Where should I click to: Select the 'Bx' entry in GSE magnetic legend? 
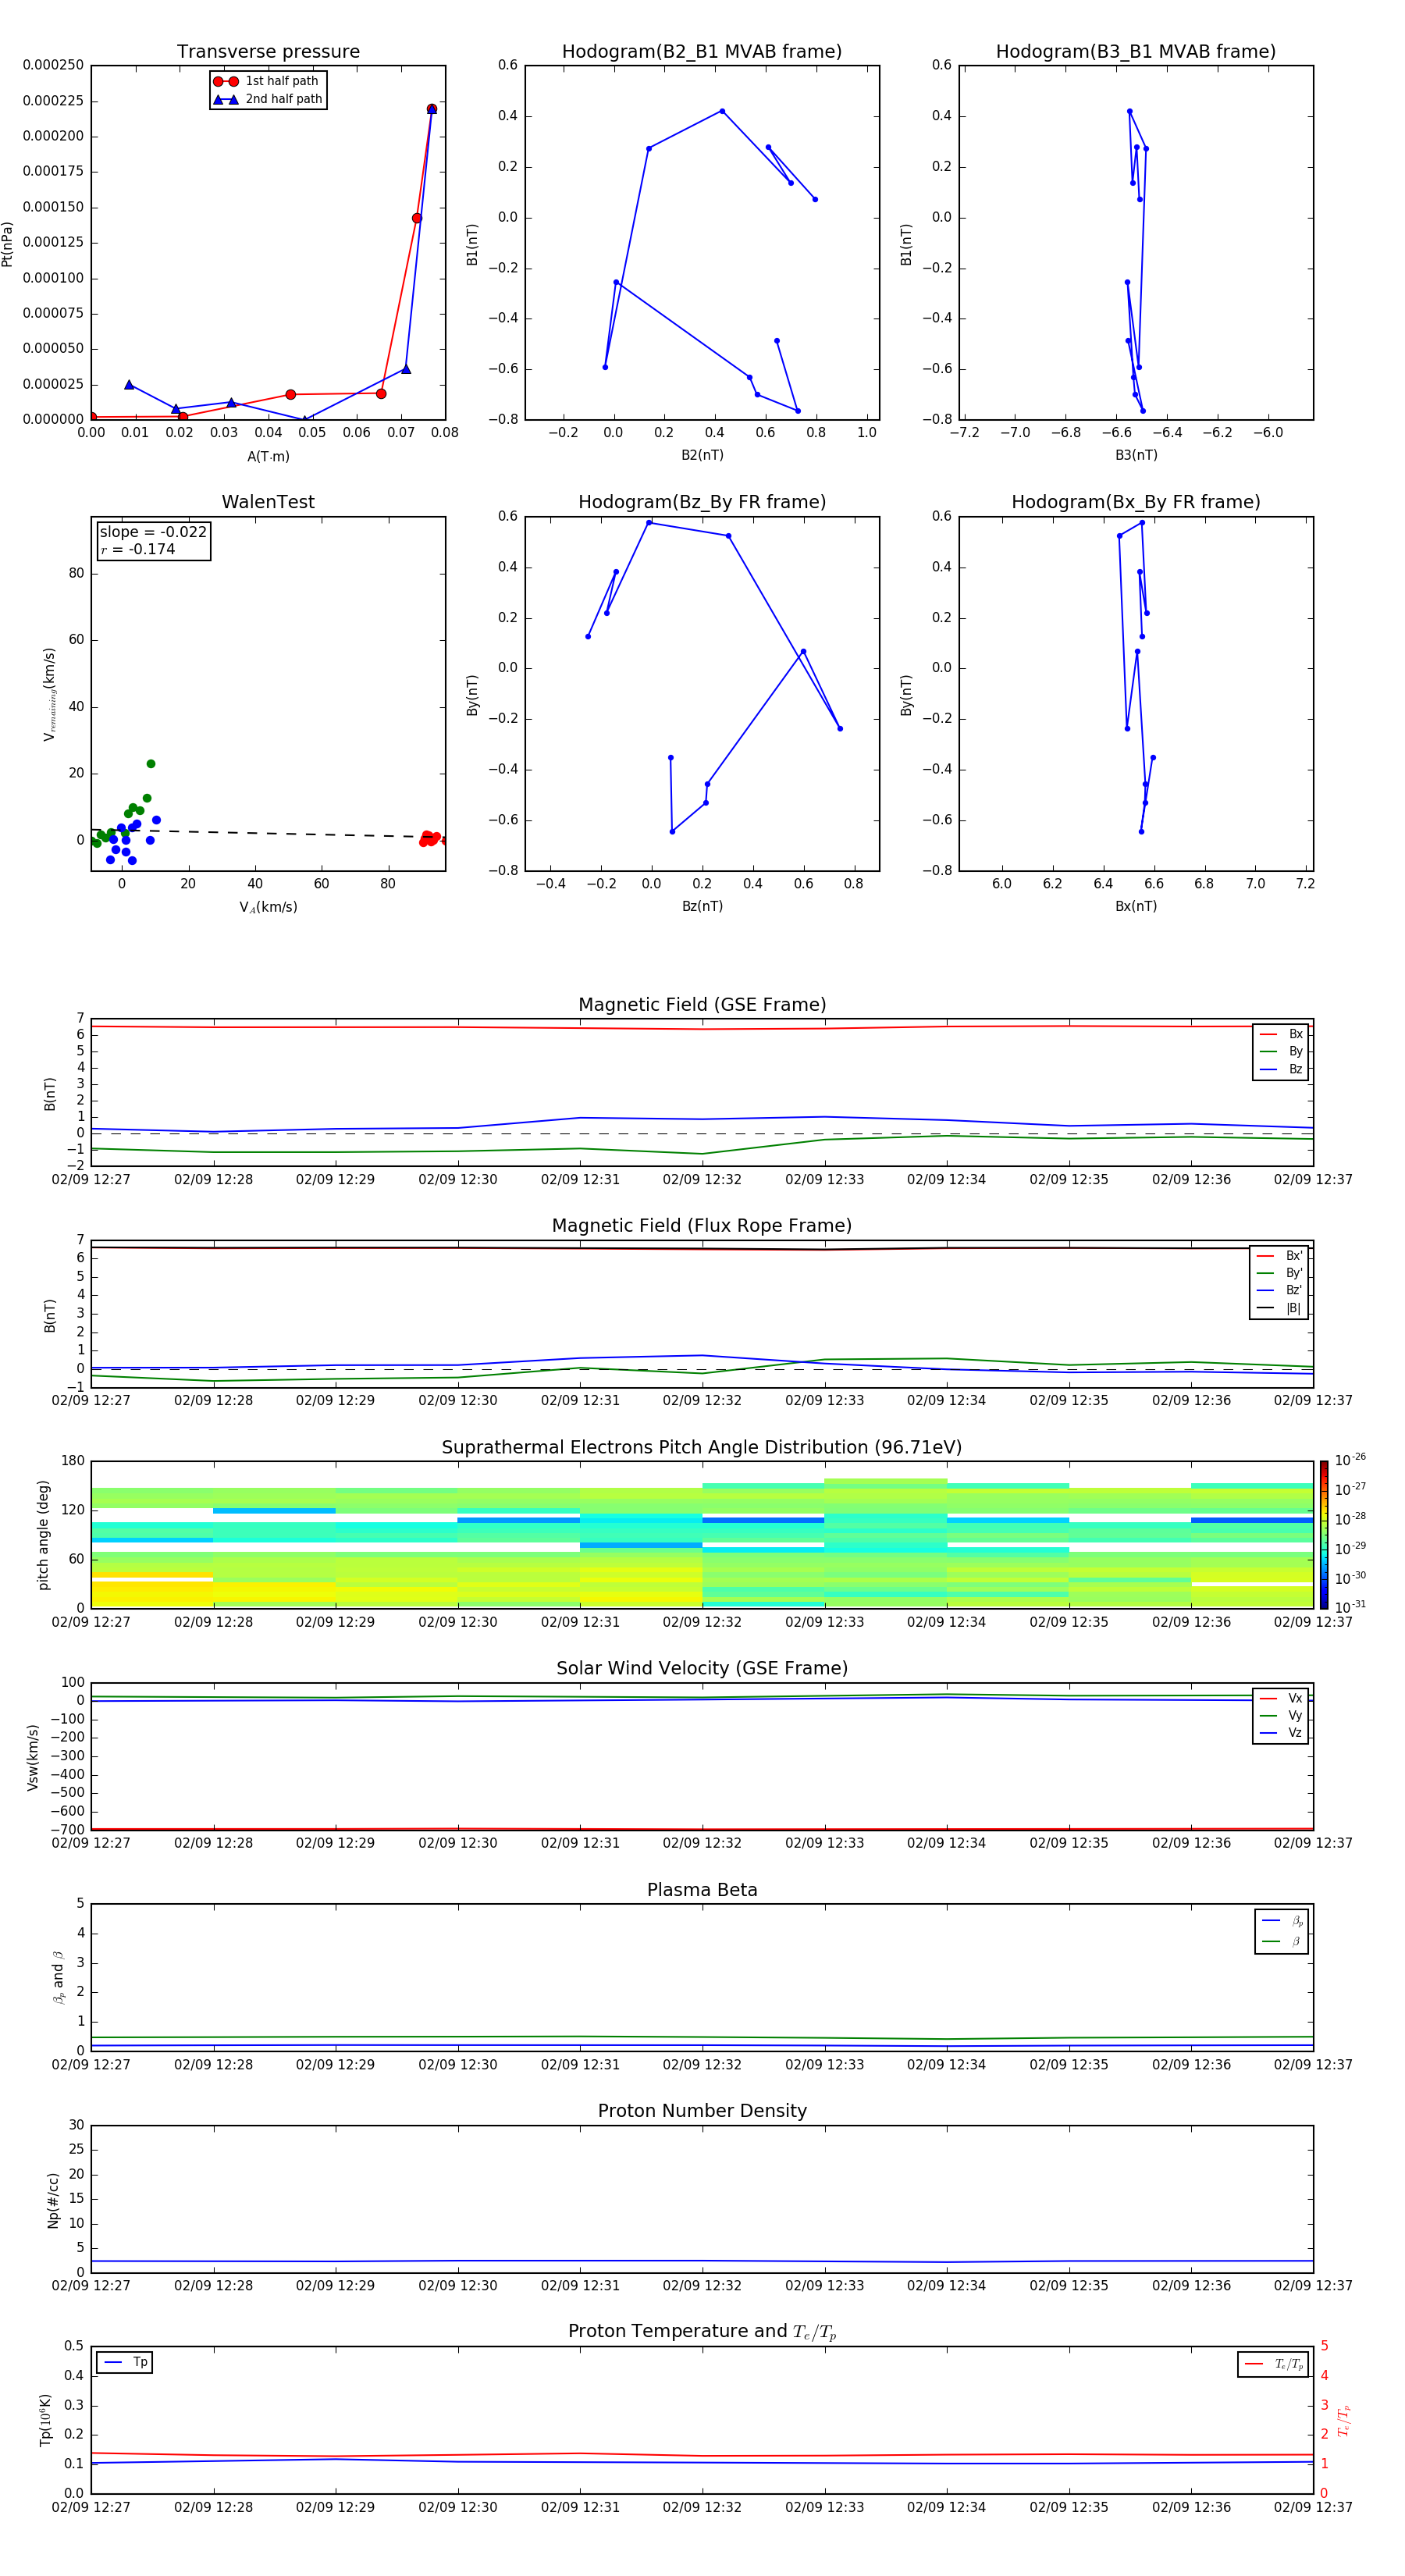point(1282,1034)
